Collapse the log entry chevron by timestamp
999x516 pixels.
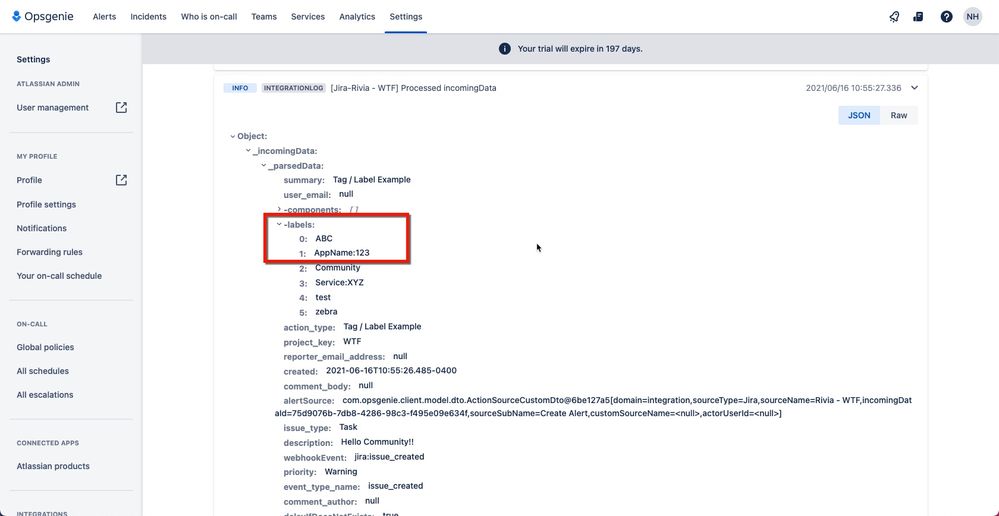pyautogui.click(x=915, y=88)
